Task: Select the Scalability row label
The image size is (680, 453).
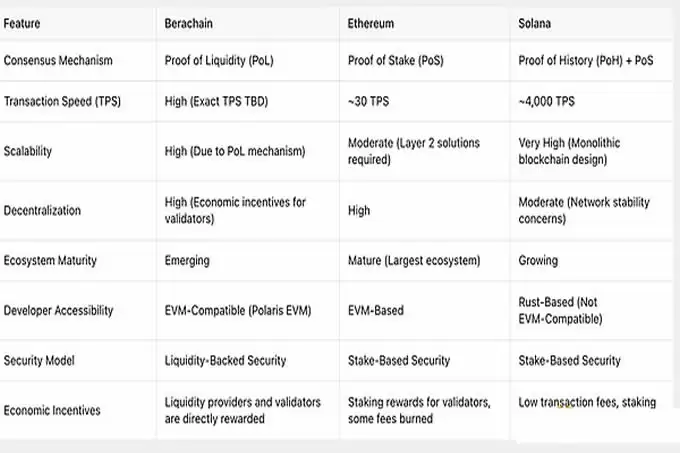Action: (x=28, y=151)
